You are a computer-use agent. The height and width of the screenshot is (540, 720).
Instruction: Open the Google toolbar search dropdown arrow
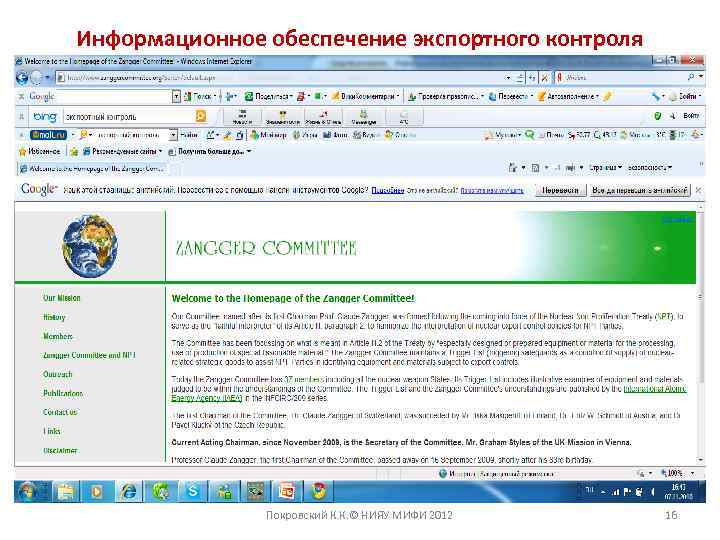click(x=176, y=96)
